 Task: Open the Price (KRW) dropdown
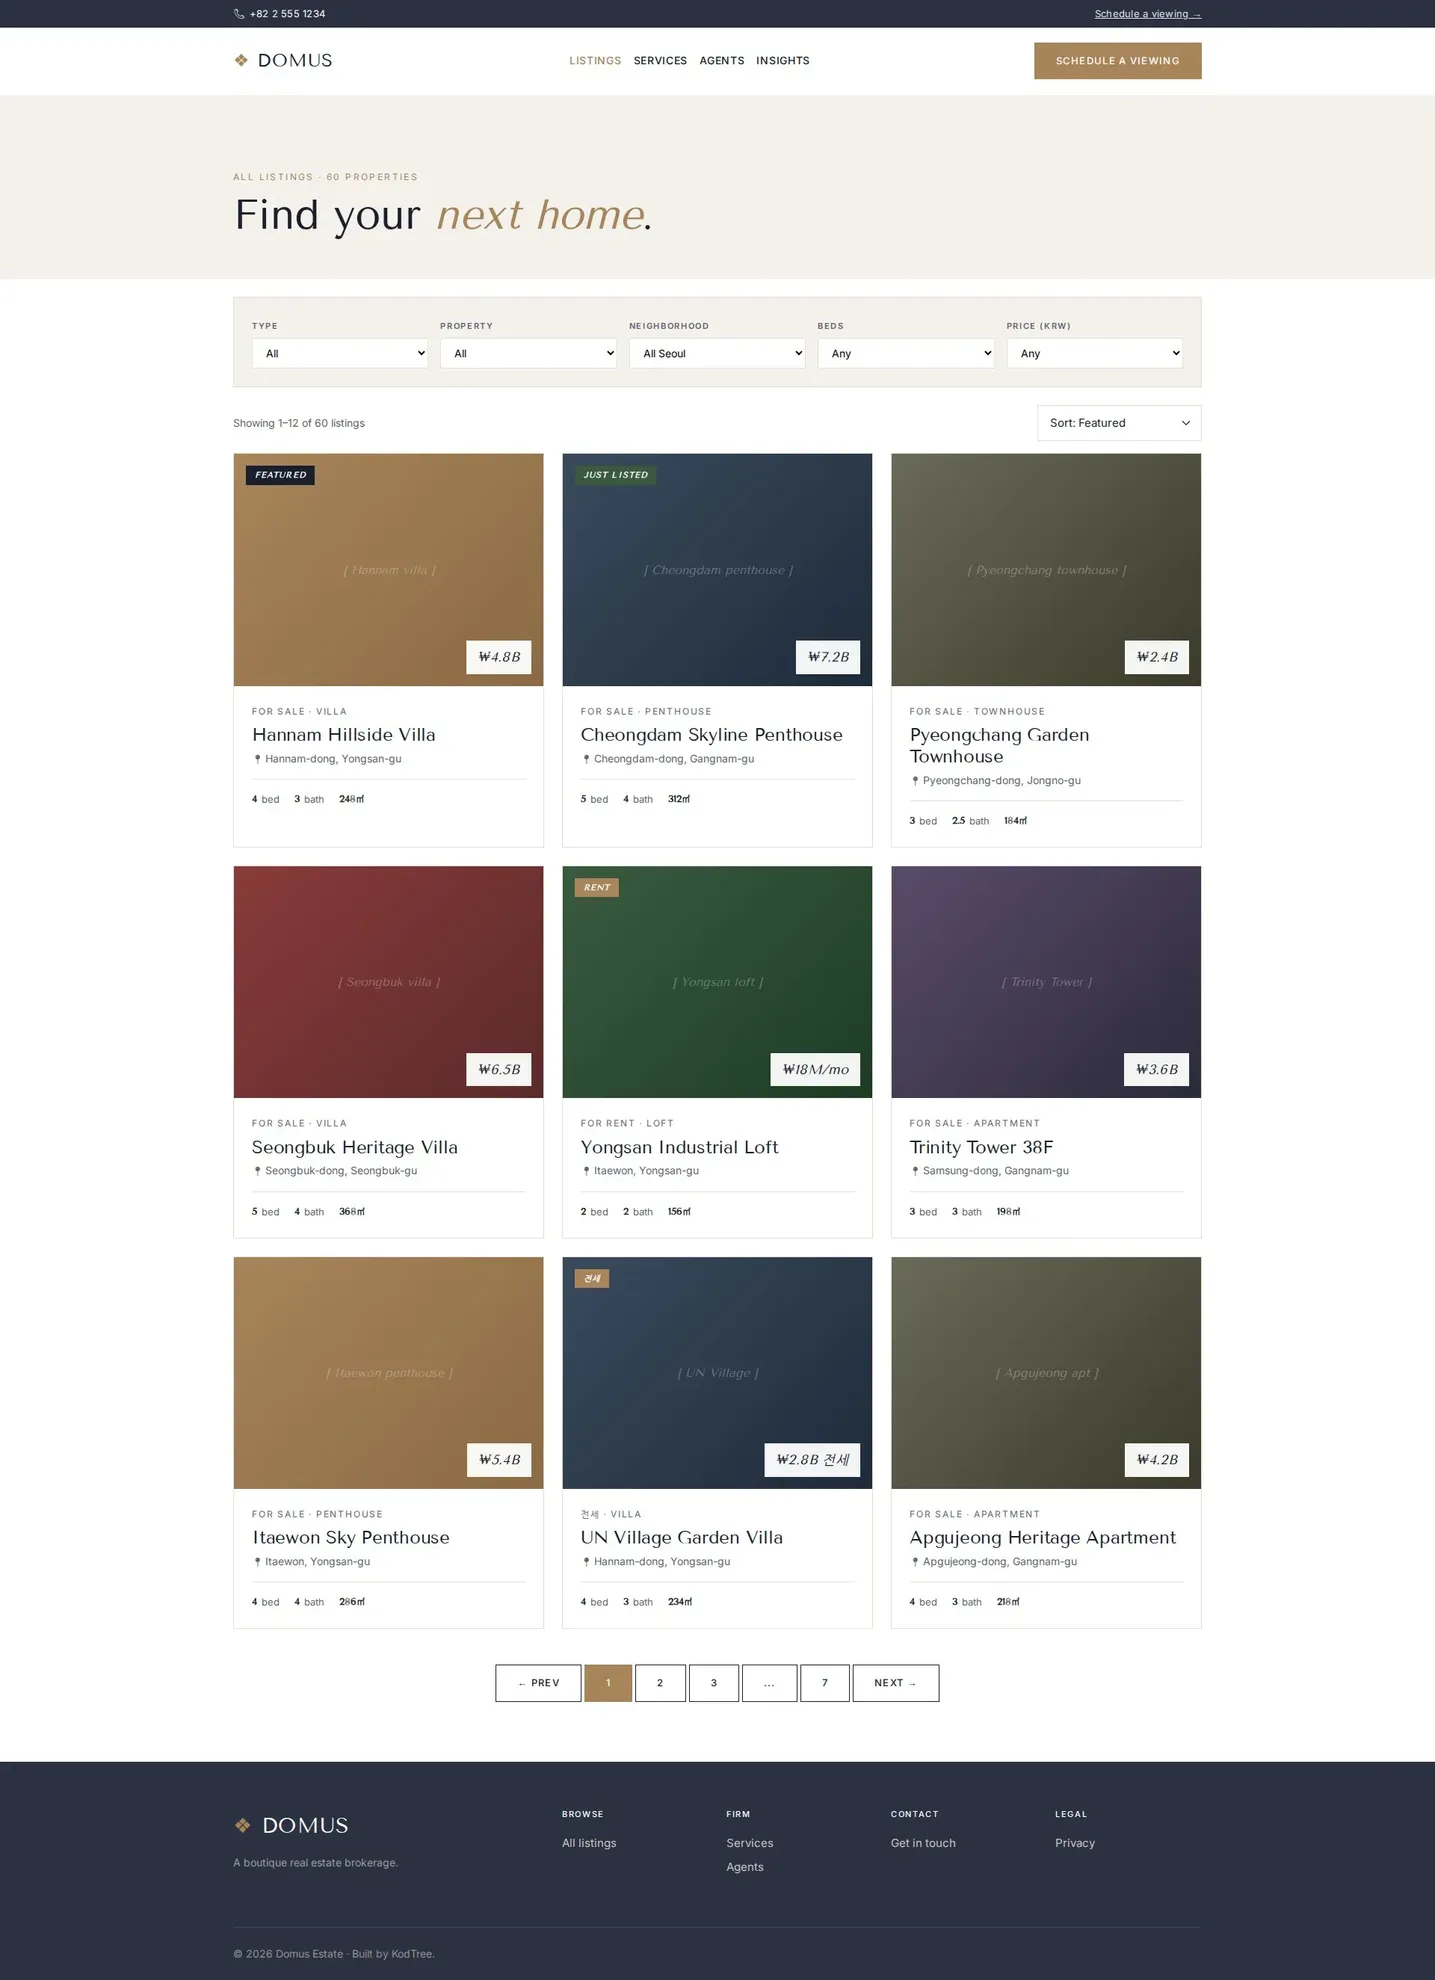[1094, 353]
